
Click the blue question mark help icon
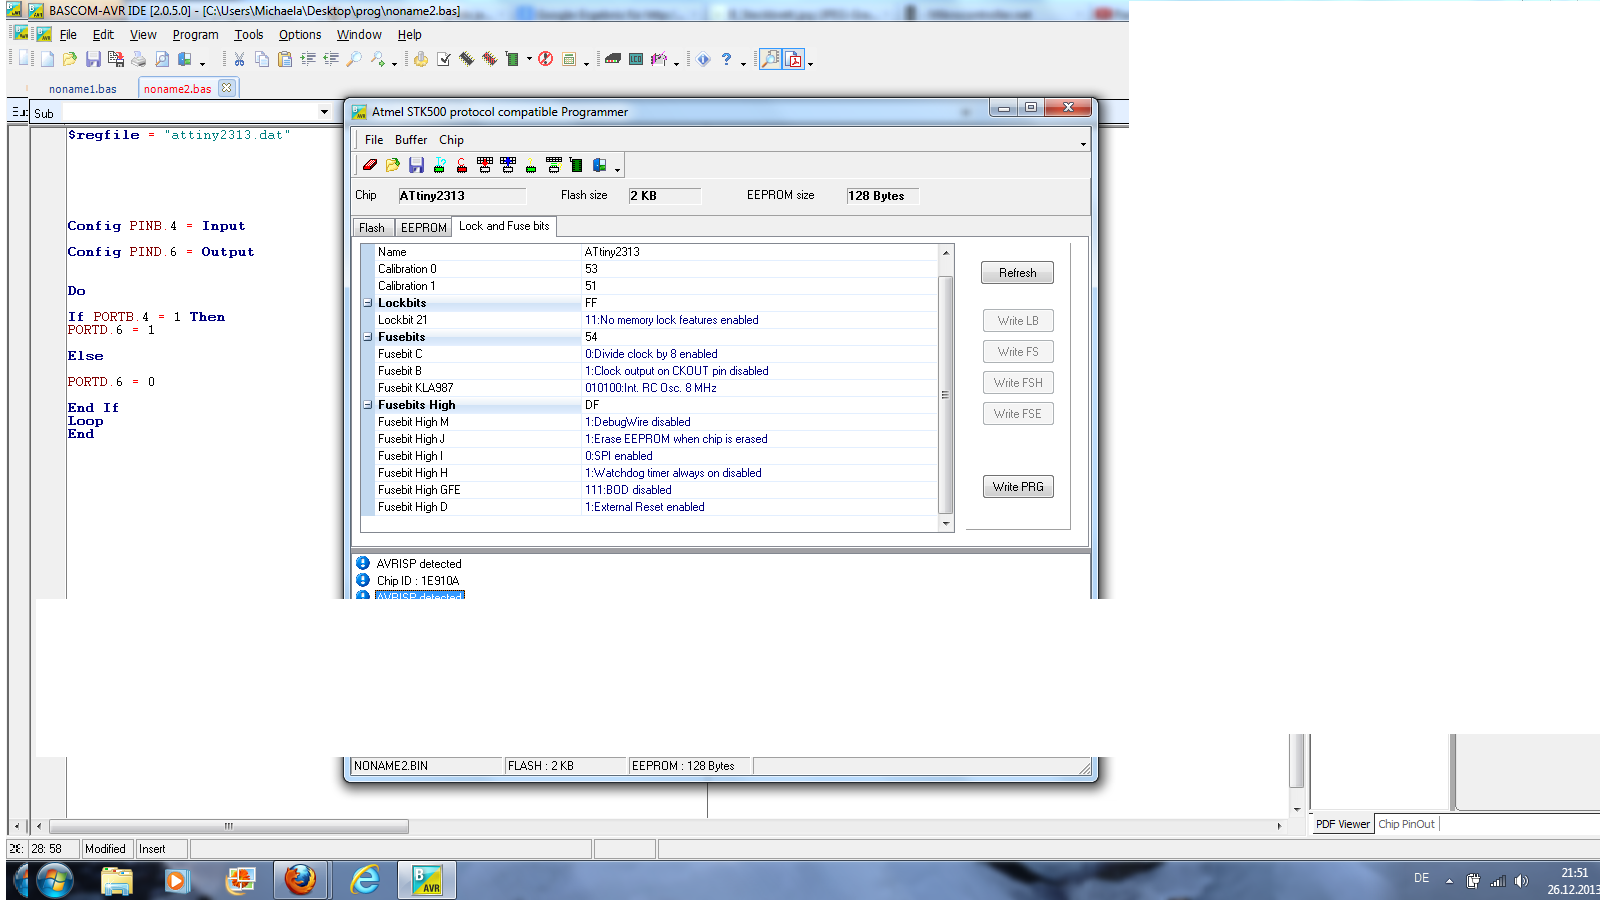pyautogui.click(x=726, y=59)
